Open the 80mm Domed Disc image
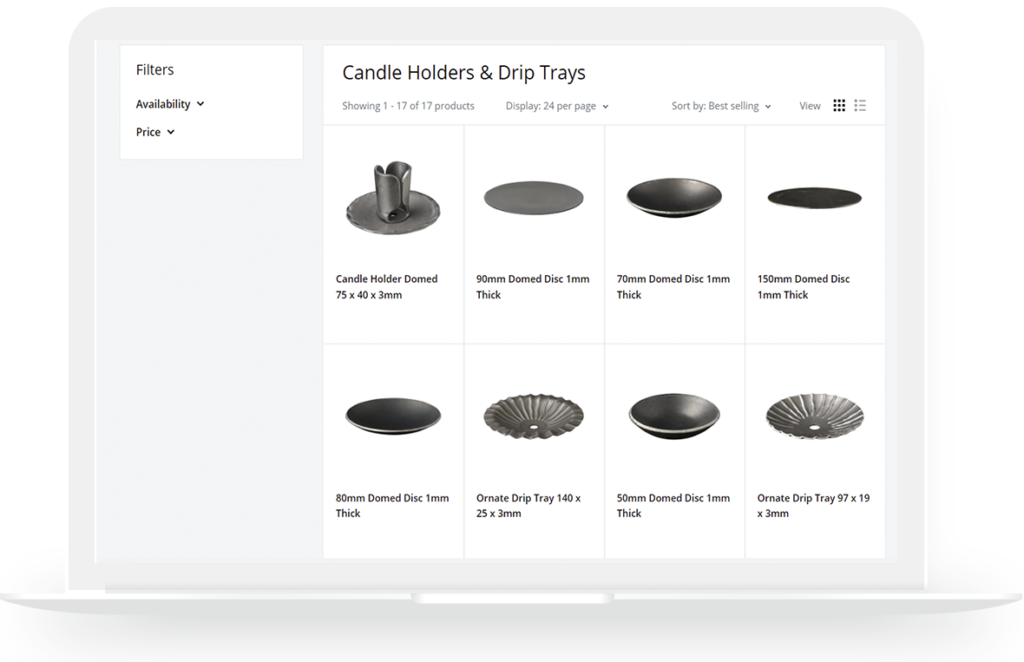 coord(392,415)
